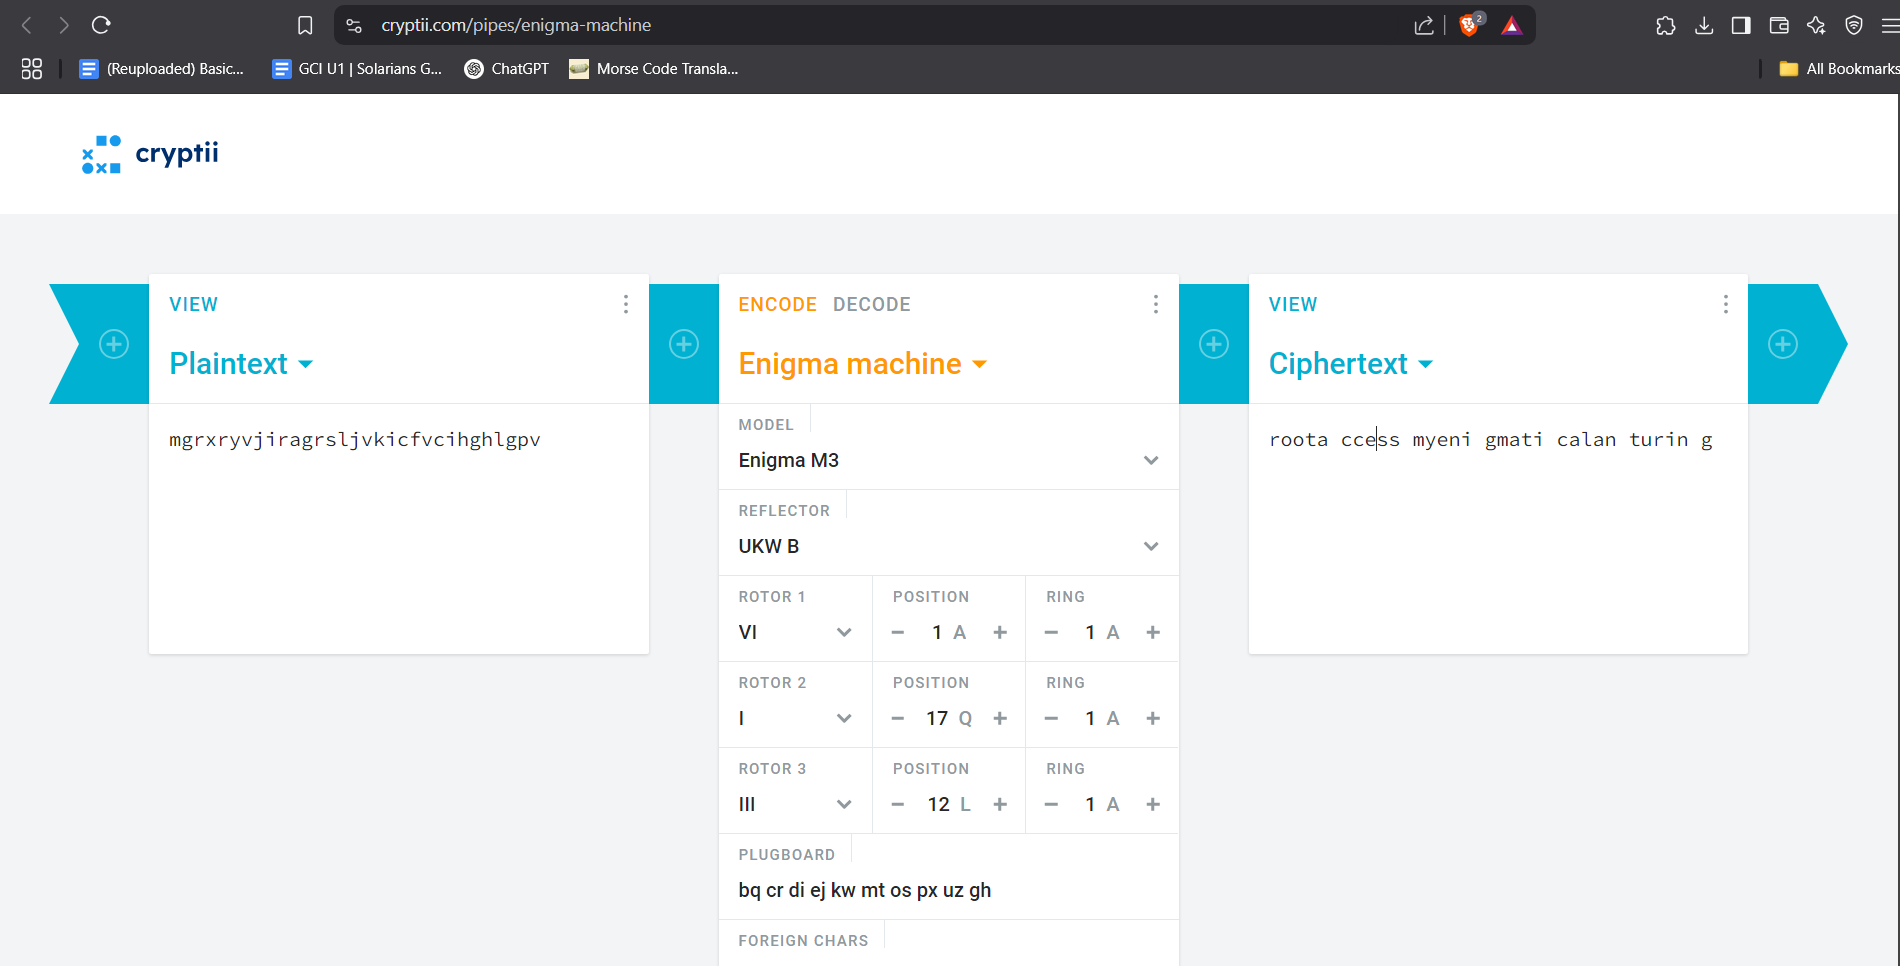Image resolution: width=1900 pixels, height=966 pixels.
Task: Decrease Rotor 2 position from 17 Q
Action: tap(898, 718)
